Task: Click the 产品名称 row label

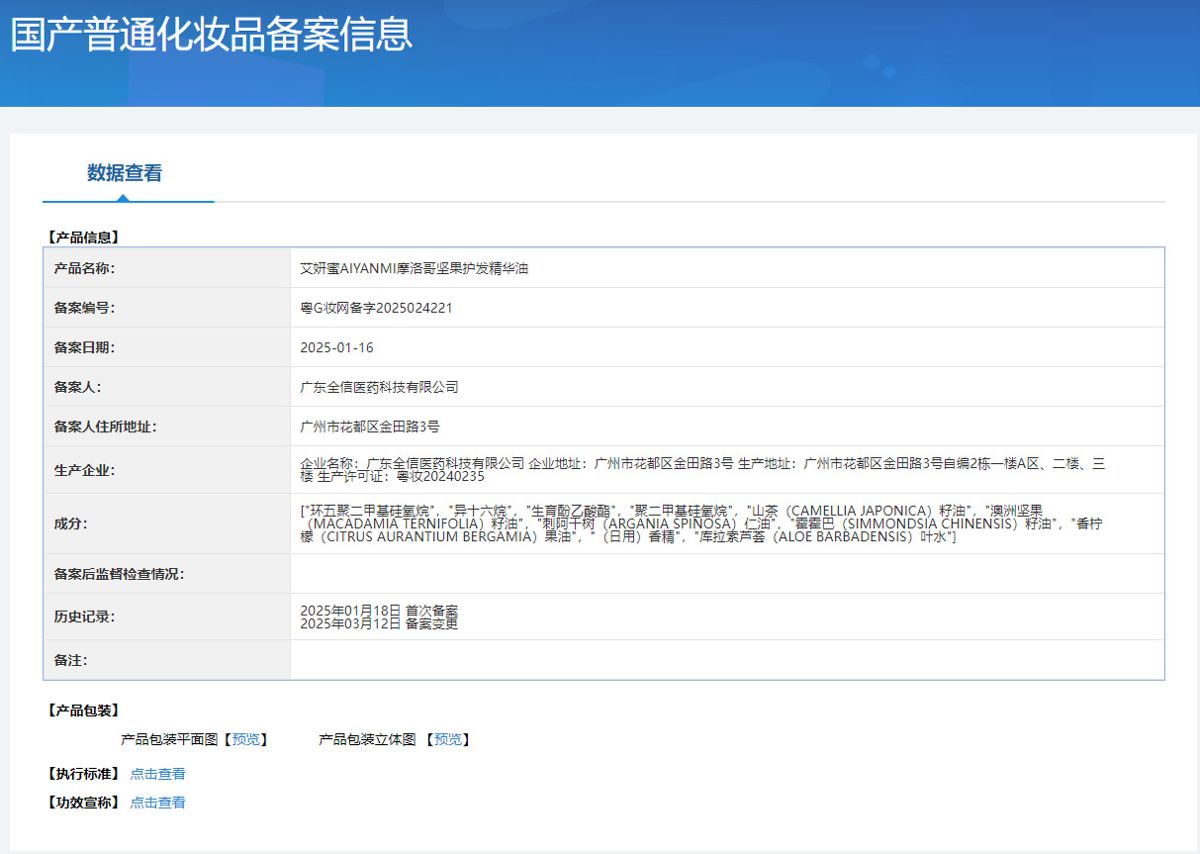Action: pyautogui.click(x=84, y=269)
